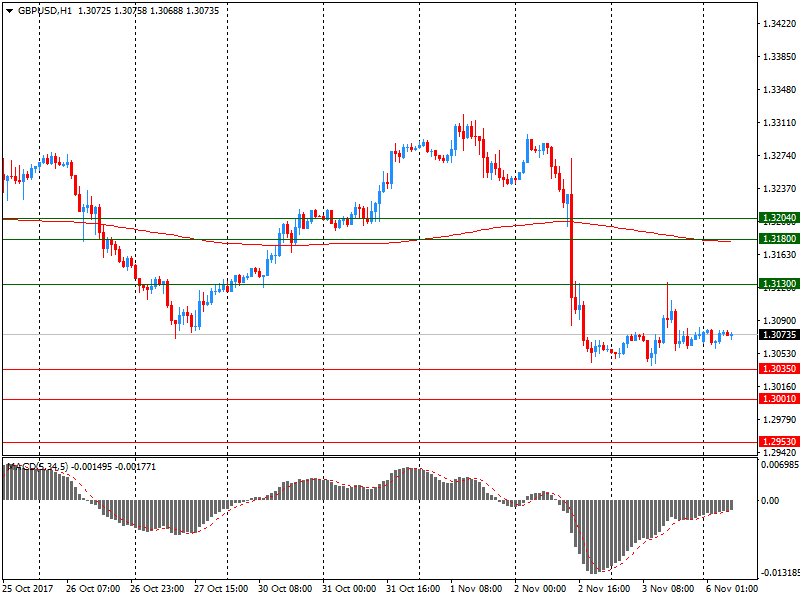Select the 1 Nov 08:00 time label
Screen dimensions: 800x600
click(x=476, y=589)
